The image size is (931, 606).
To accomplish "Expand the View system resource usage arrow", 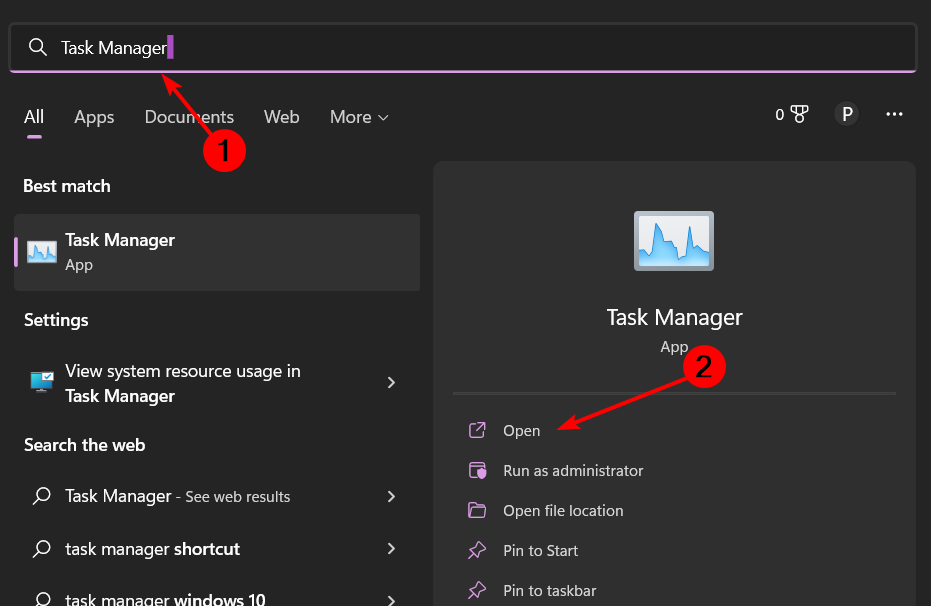I will (392, 383).
